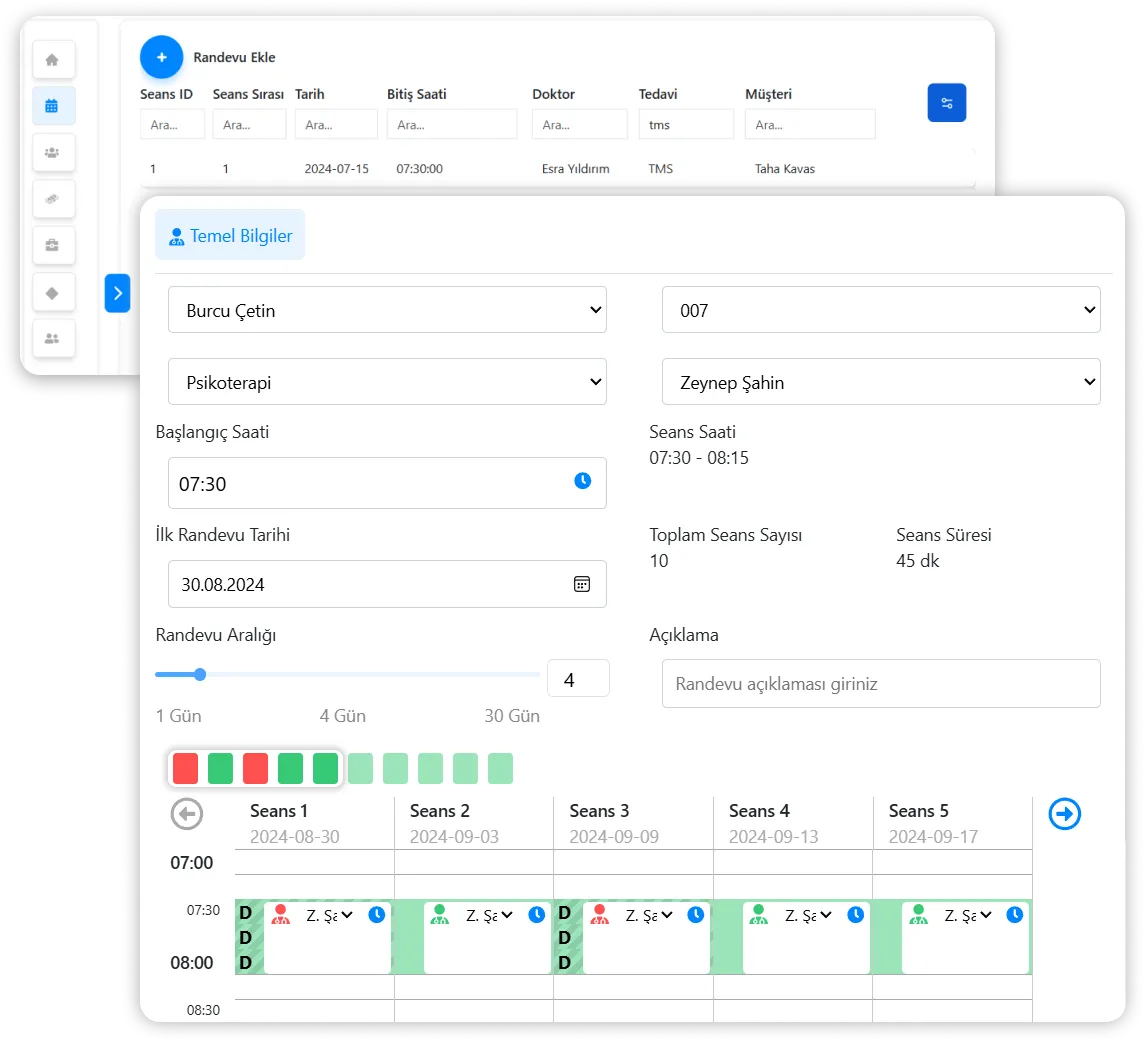Switch to the Temel Bilgiler tab
Viewport: 1145px width, 1042px height.
[x=230, y=236]
